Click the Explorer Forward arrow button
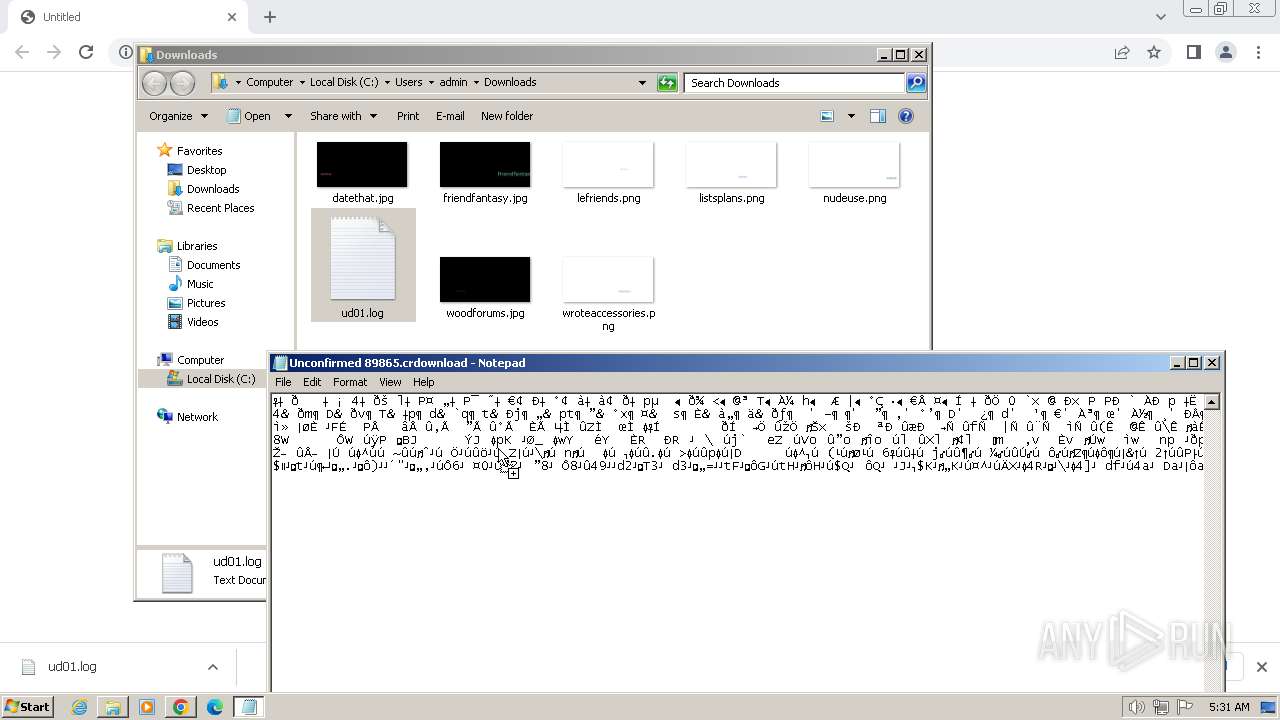This screenshot has height=720, width=1280. click(182, 83)
